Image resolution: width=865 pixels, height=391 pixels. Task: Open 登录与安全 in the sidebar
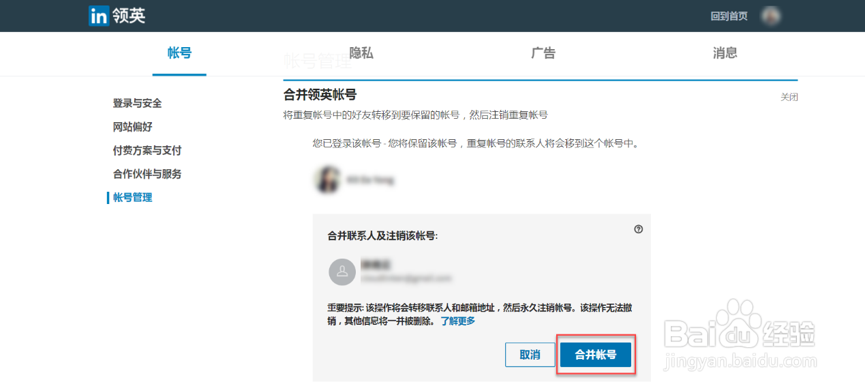tap(137, 103)
